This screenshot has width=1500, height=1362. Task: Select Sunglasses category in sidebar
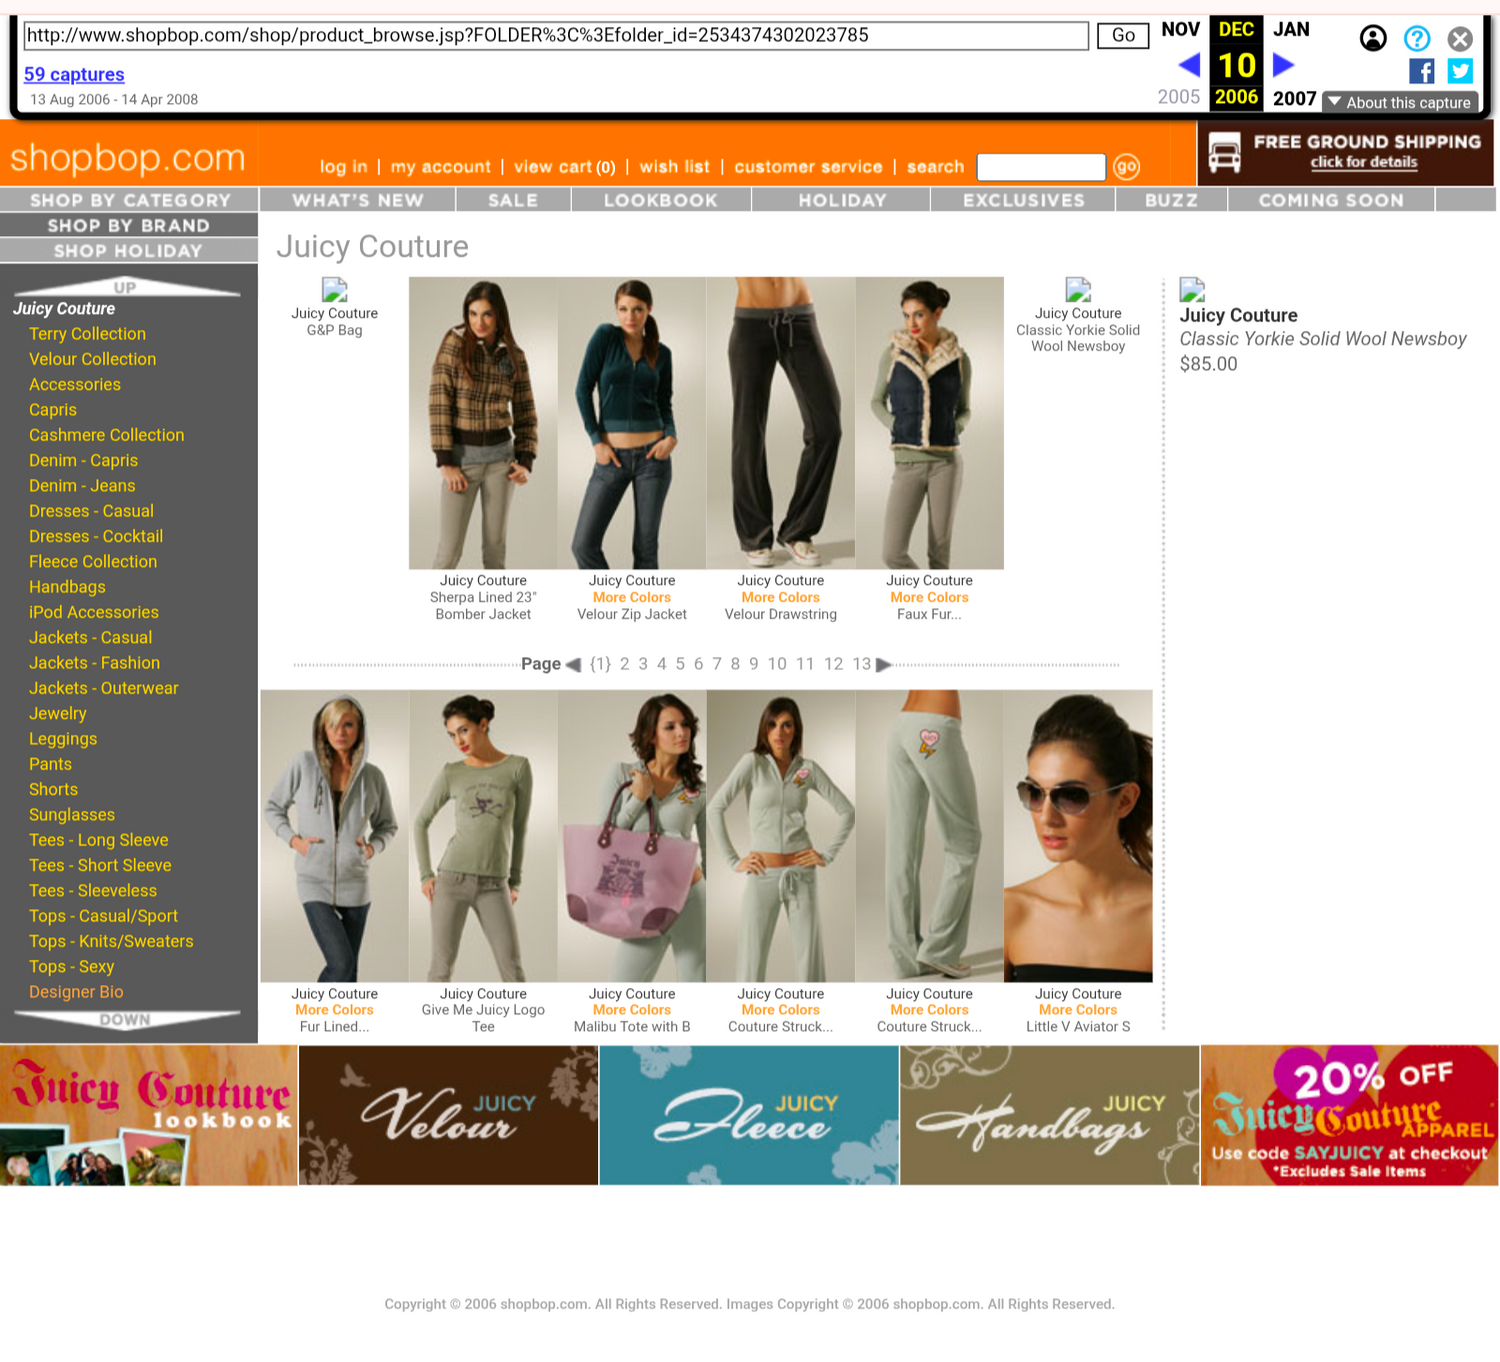(x=72, y=815)
